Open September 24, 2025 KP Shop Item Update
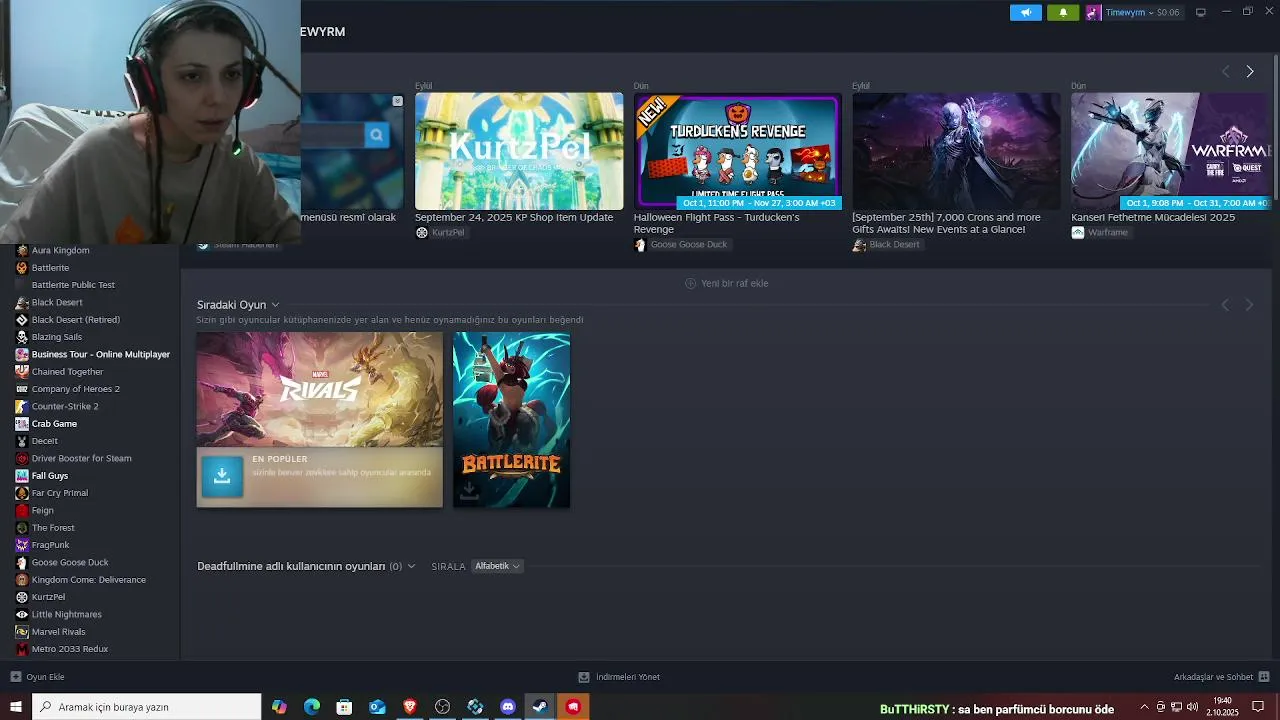 click(514, 217)
